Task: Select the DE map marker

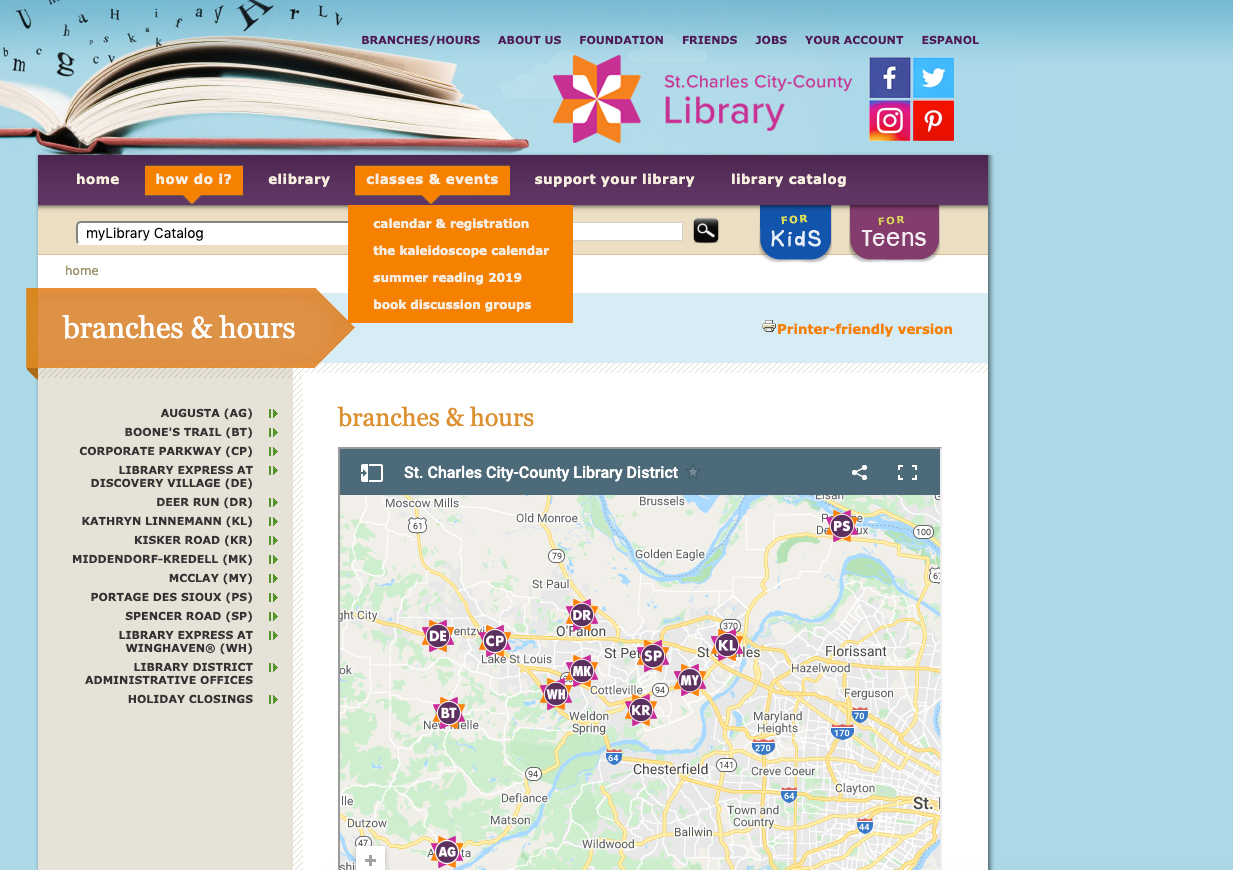Action: tap(437, 635)
